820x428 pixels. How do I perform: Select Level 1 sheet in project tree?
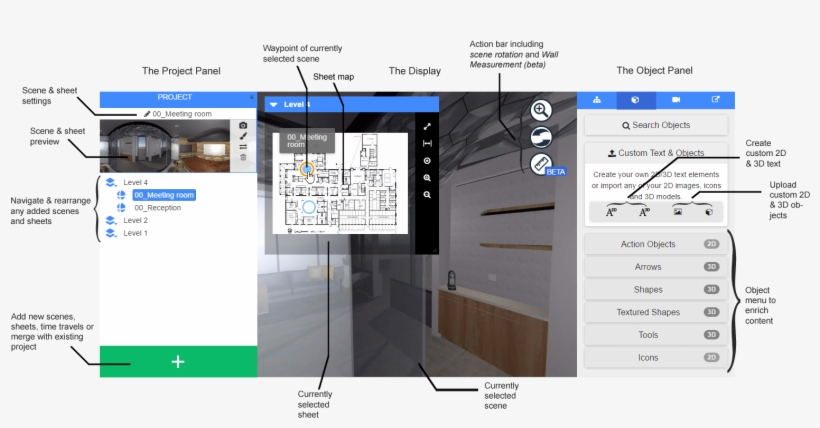click(x=135, y=233)
